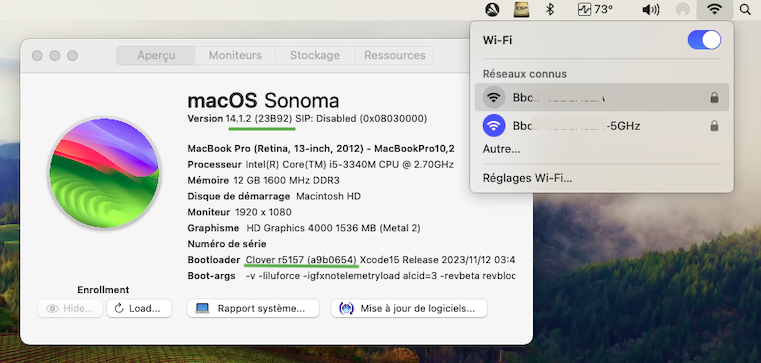Switch to the Stockage tab
This screenshot has width=761, height=363.
[315, 55]
